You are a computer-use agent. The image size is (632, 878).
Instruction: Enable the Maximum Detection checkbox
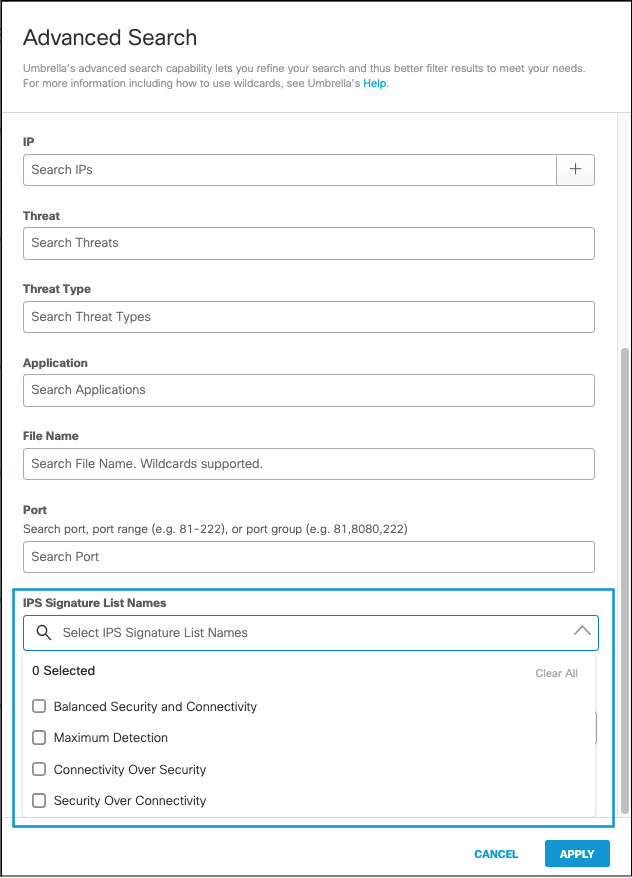click(x=38, y=737)
